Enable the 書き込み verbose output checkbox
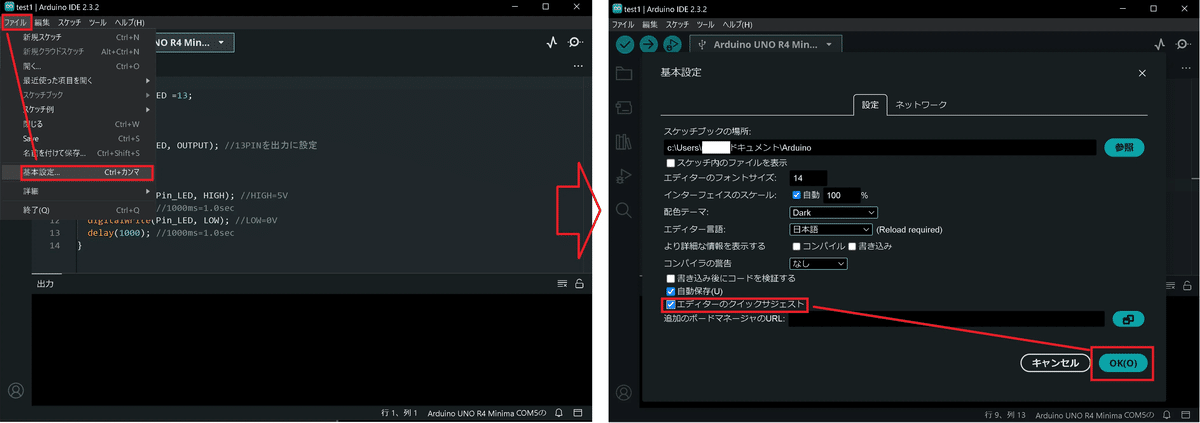Screen dimensions: 1200x423 tap(853, 245)
